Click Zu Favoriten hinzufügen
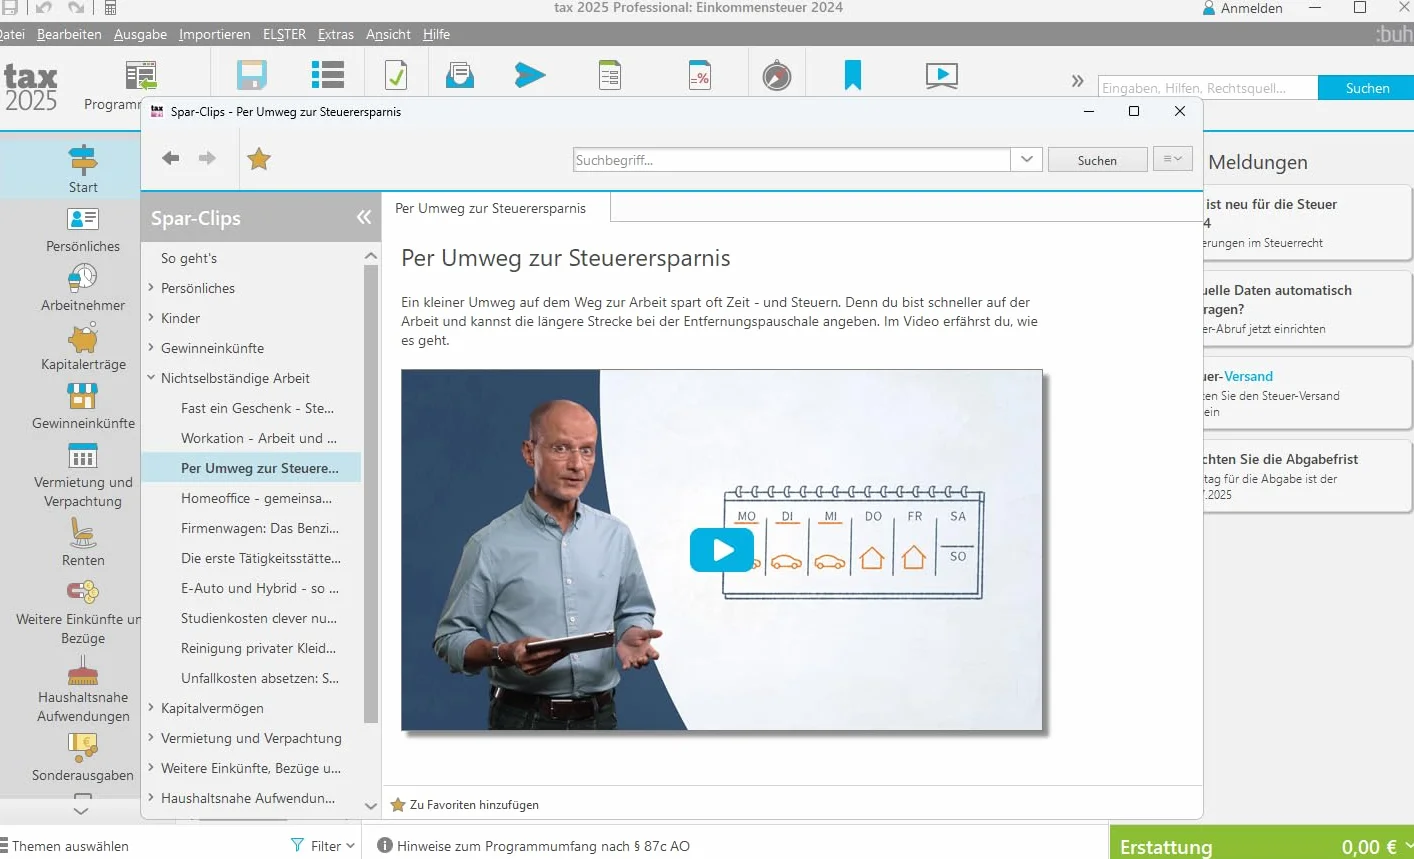This screenshot has width=1414, height=859. [x=465, y=805]
